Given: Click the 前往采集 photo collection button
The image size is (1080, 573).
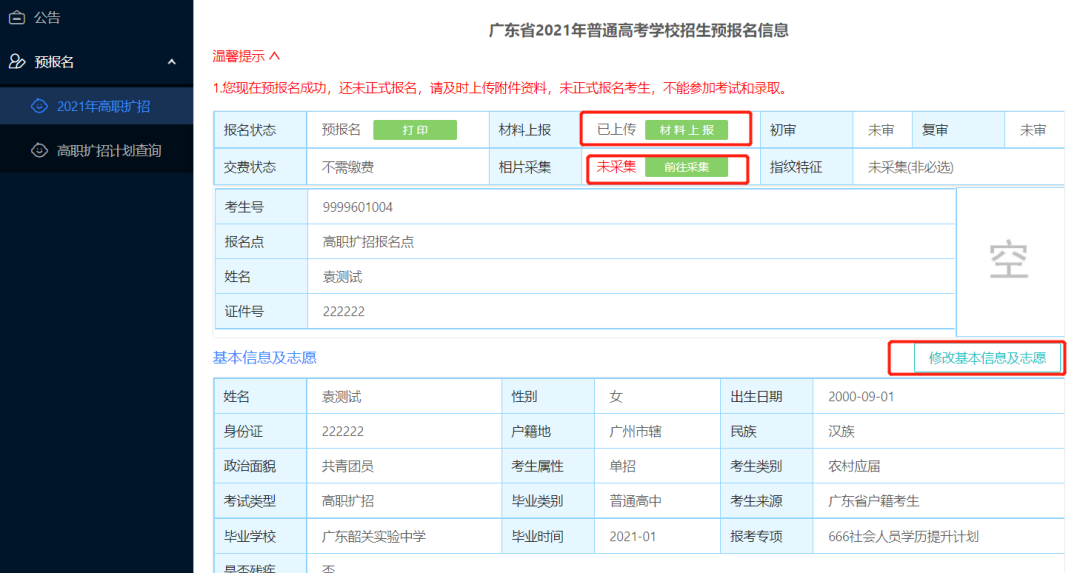Looking at the screenshot, I should click(686, 167).
